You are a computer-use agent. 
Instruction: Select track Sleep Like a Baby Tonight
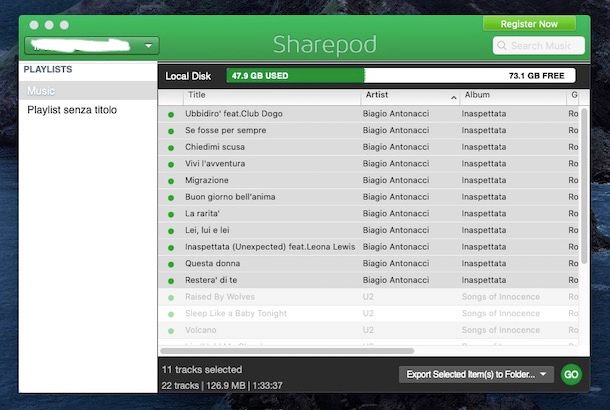click(368, 314)
